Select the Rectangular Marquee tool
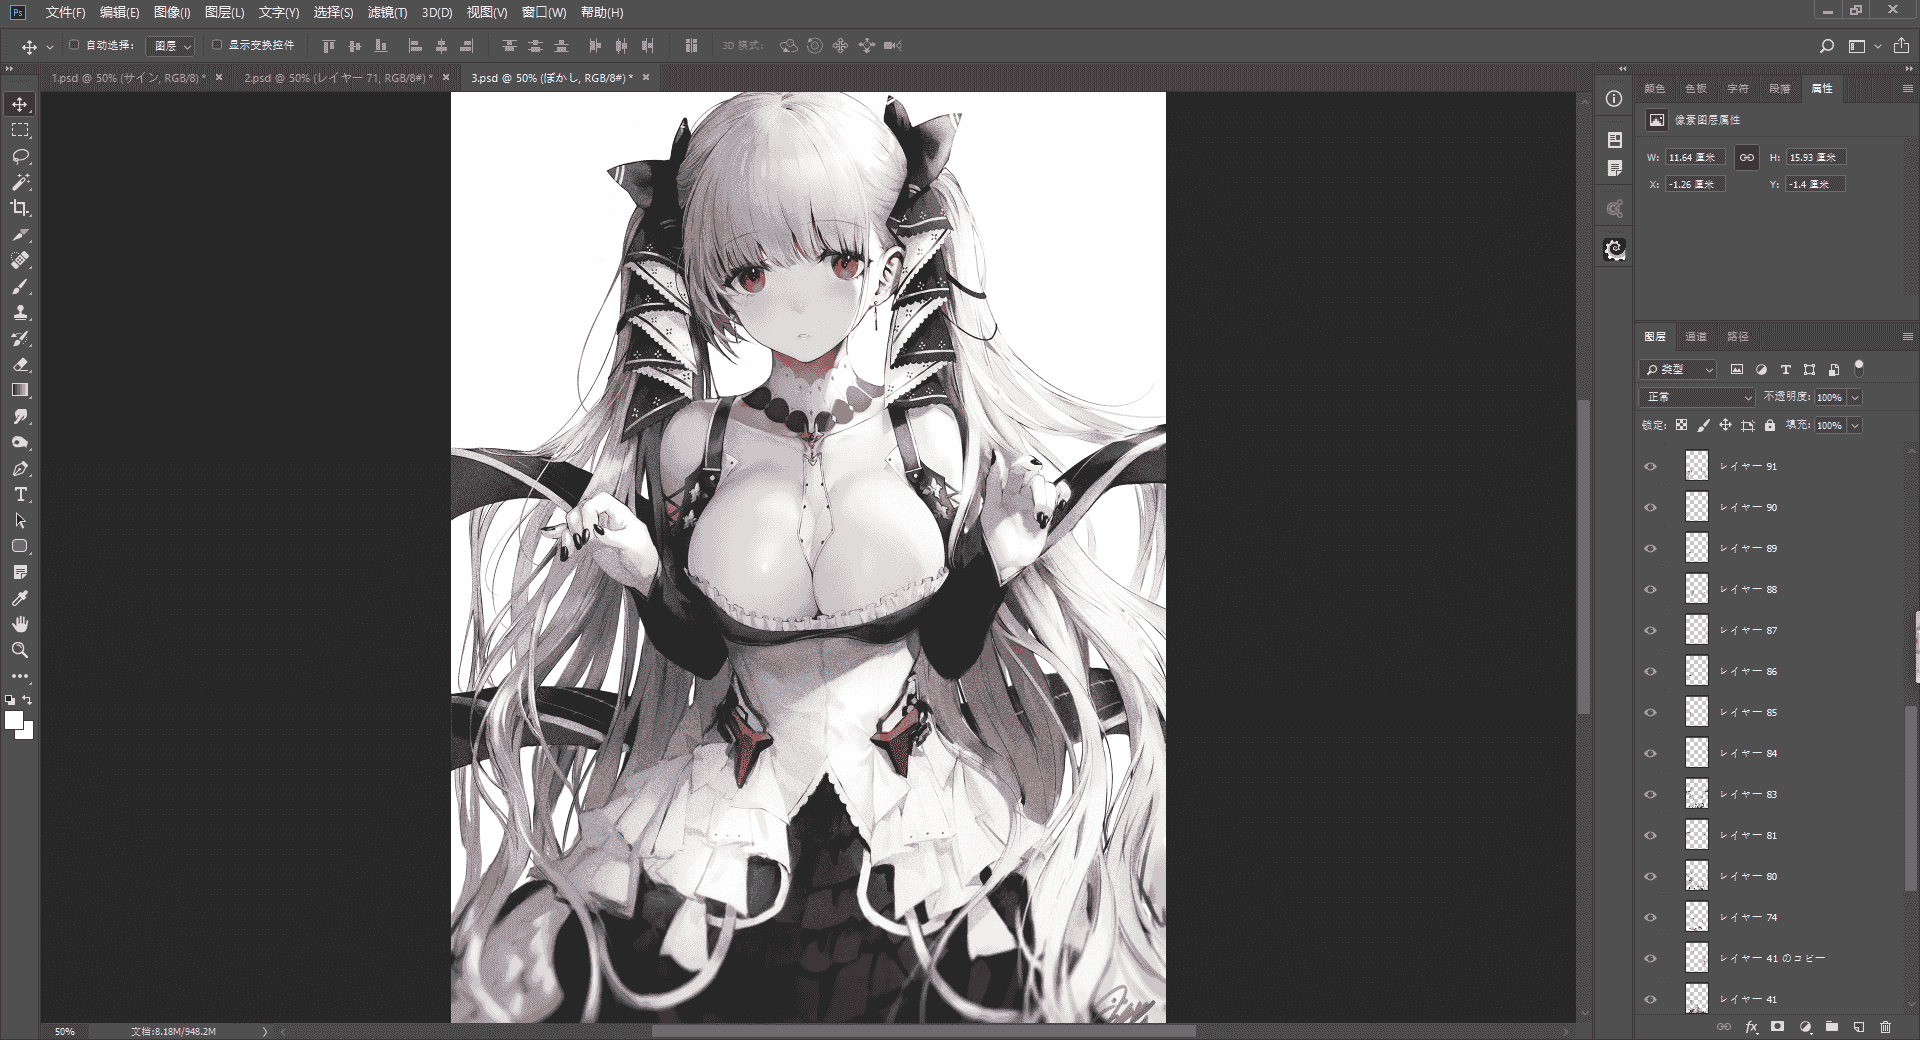 (x=20, y=130)
